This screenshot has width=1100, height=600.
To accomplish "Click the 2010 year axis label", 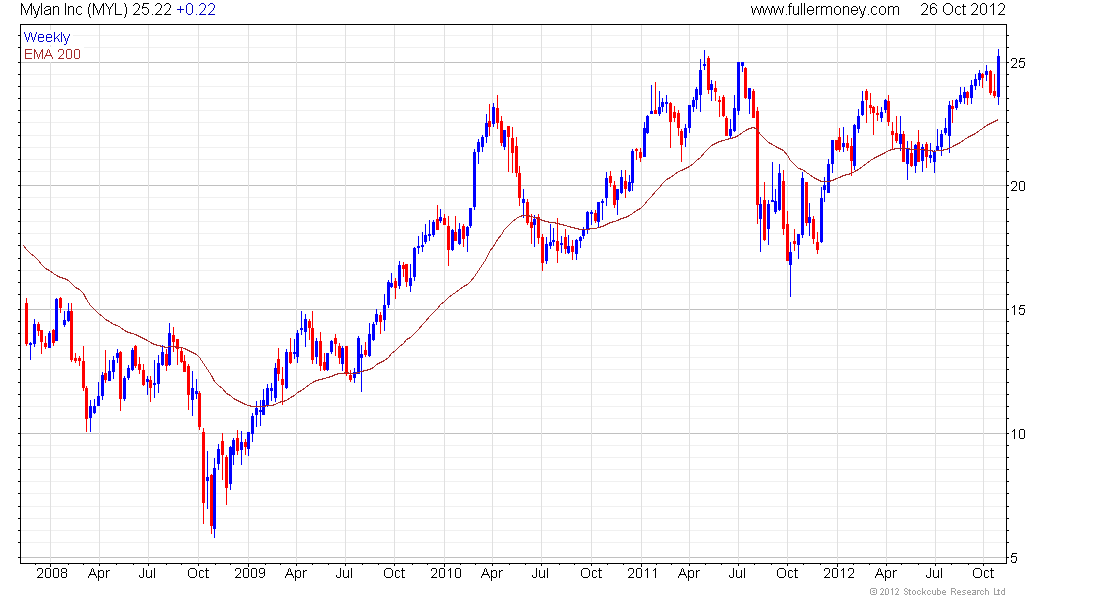I will tap(446, 573).
